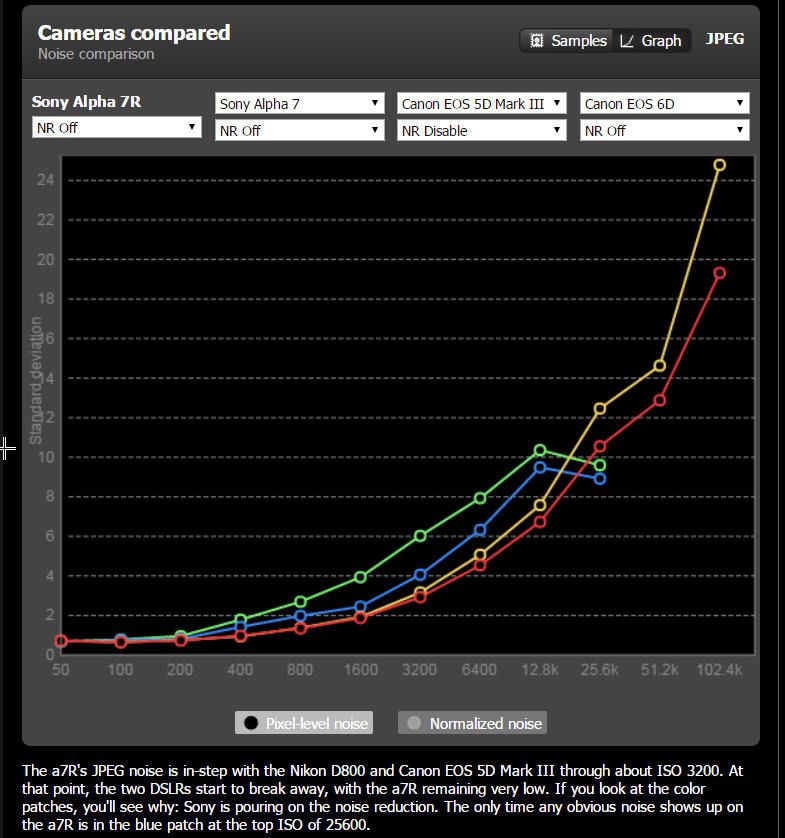This screenshot has width=785, height=838.
Task: Select Normalized noise option
Action: (x=472, y=723)
